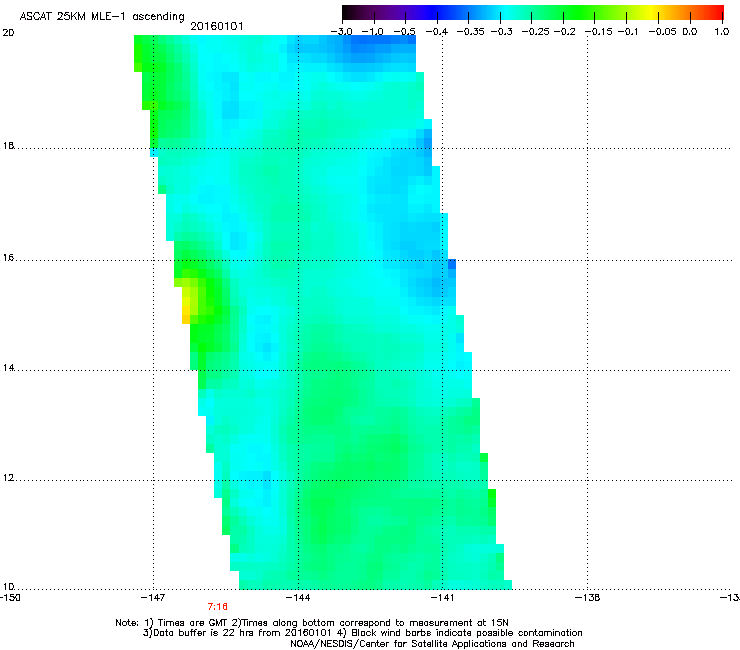Click the color bar label "-0.25"
Screen dimensions: 740x650
pos(536,32)
